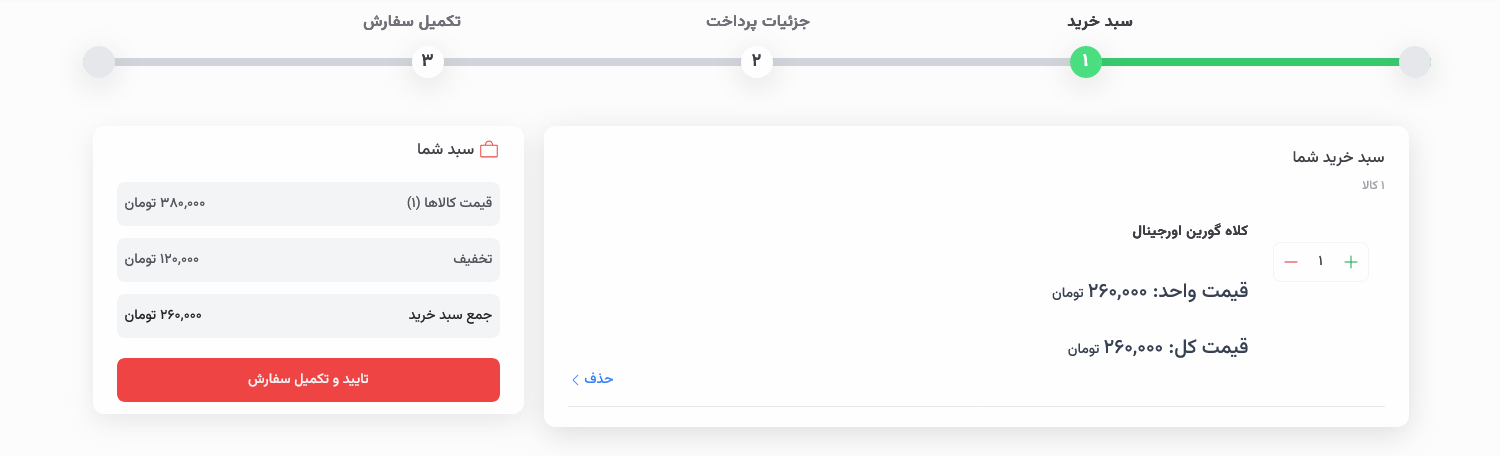Increase quantity with the green plus icon
Screen dimensions: 1500x456
tap(1351, 262)
